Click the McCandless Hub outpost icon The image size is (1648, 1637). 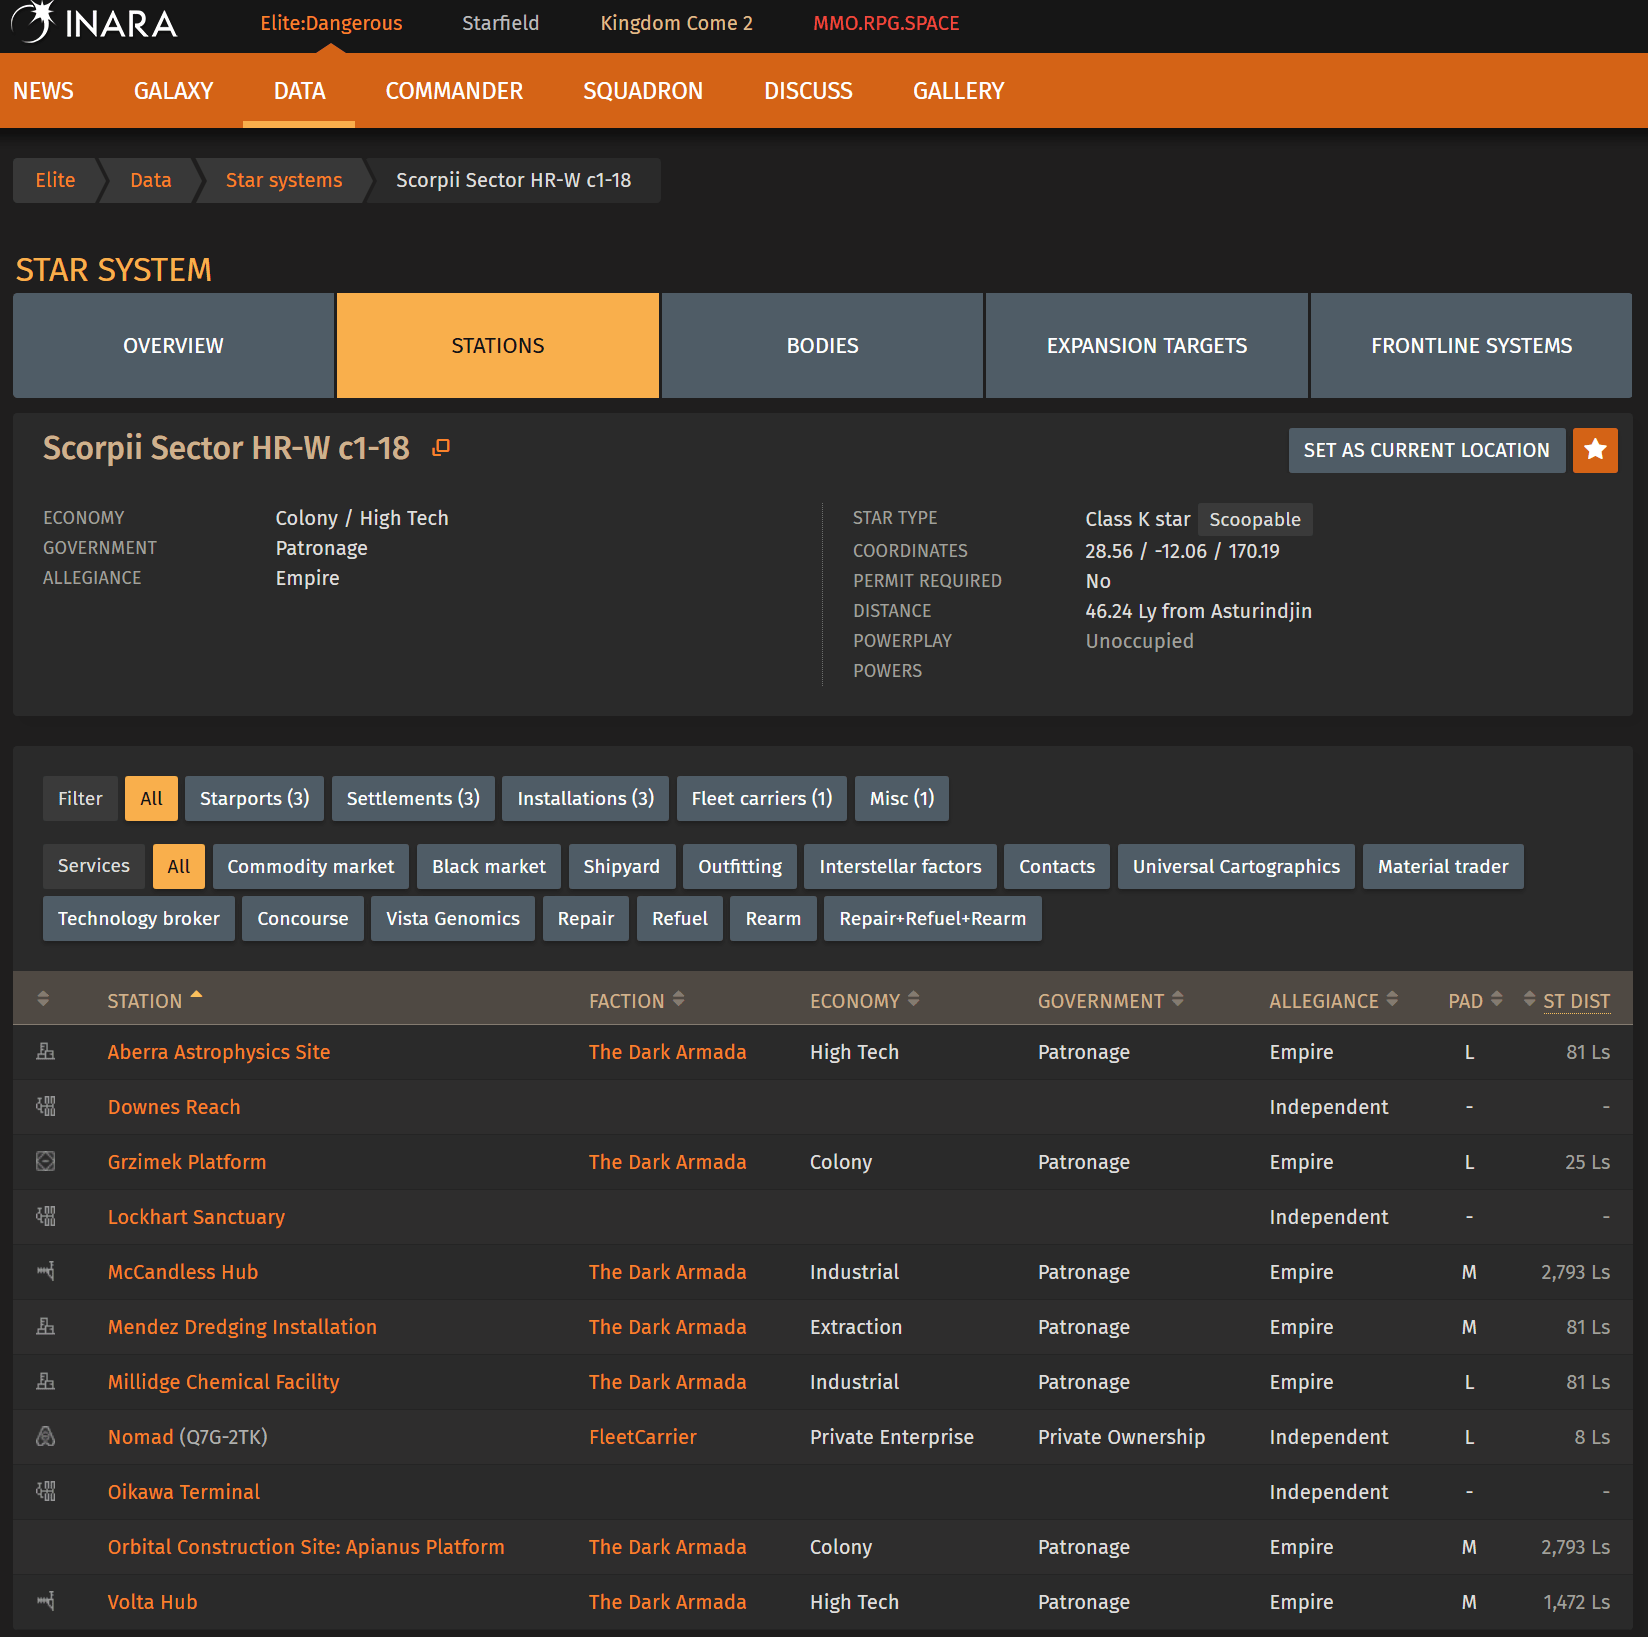pyautogui.click(x=46, y=1272)
